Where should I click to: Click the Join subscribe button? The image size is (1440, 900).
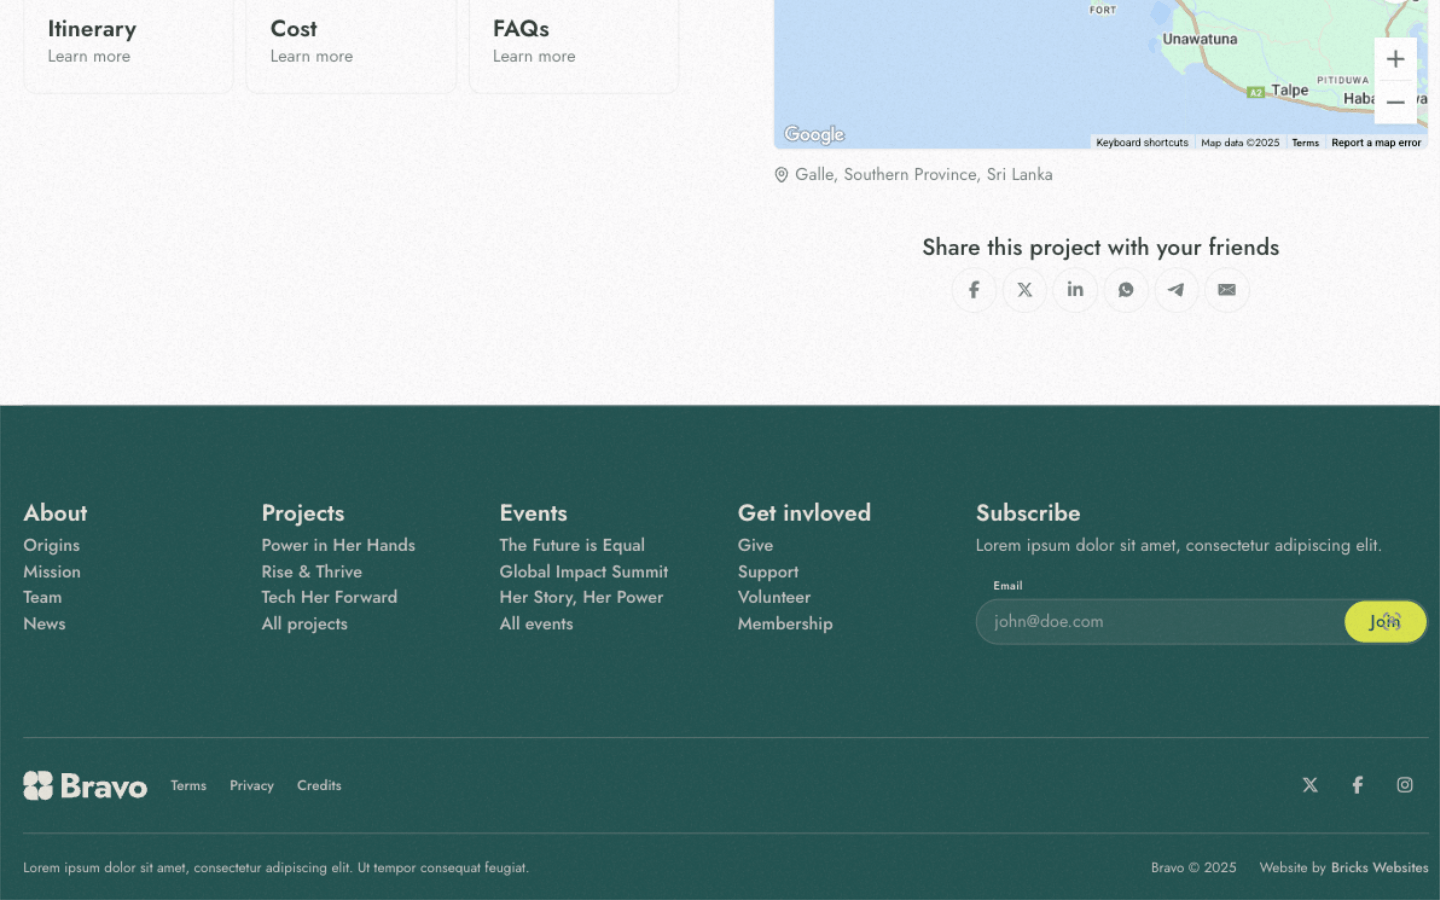(x=1384, y=622)
